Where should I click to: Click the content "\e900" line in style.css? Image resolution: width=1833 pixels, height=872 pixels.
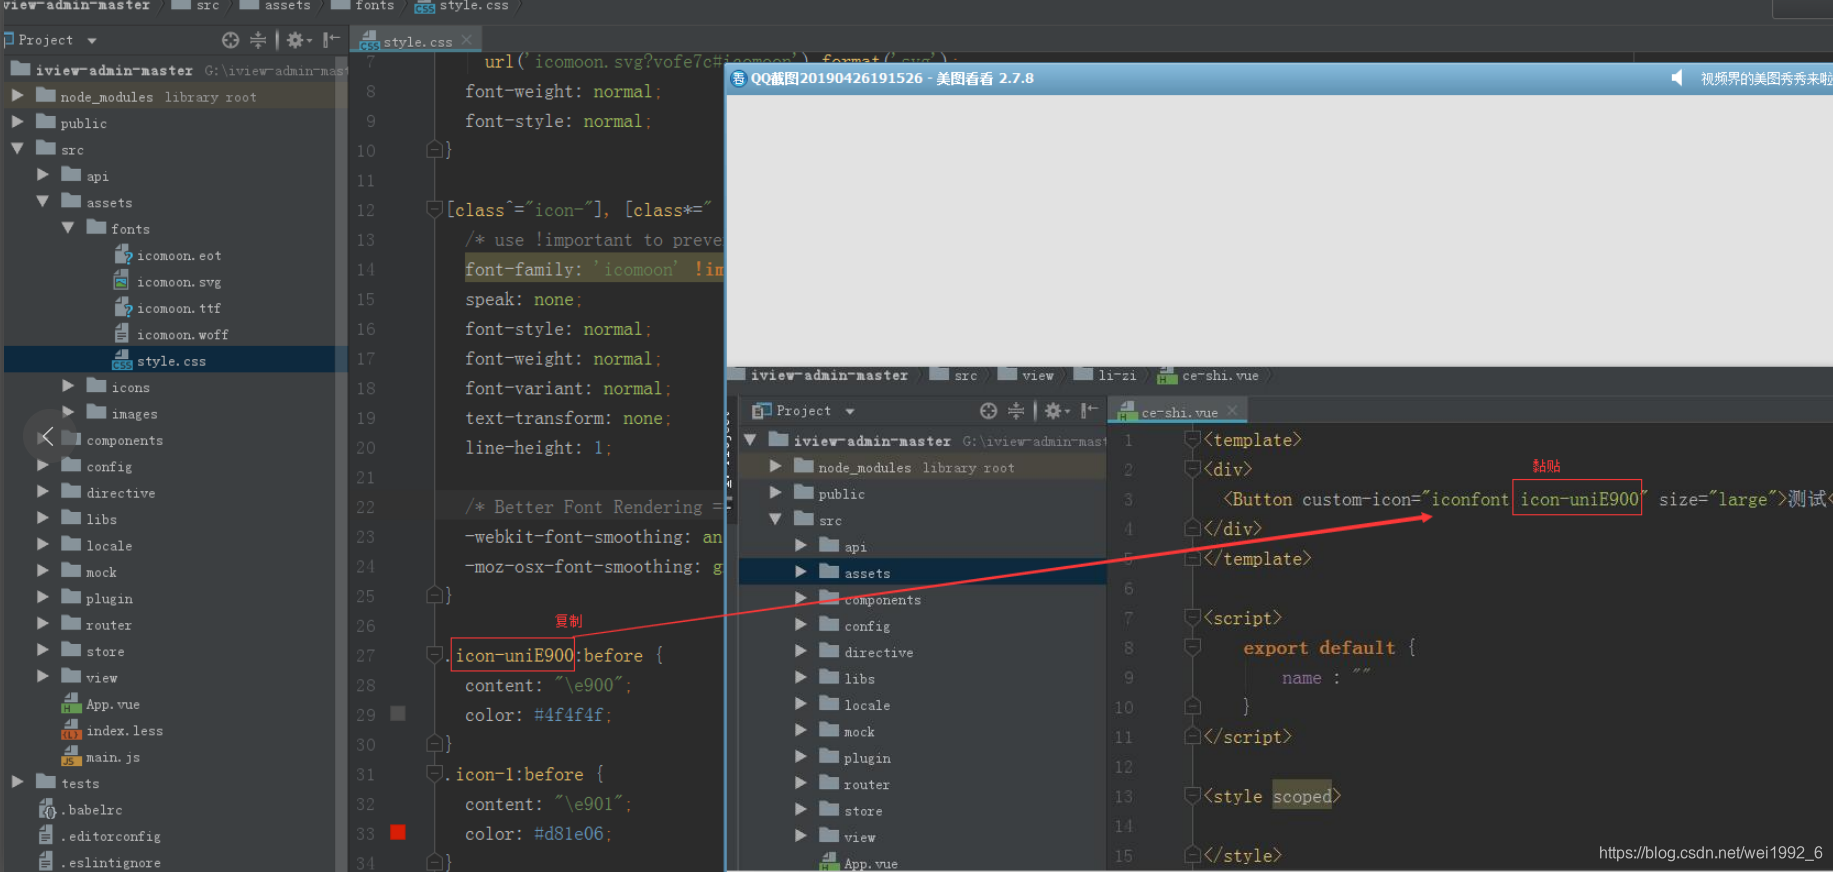[x=548, y=685]
